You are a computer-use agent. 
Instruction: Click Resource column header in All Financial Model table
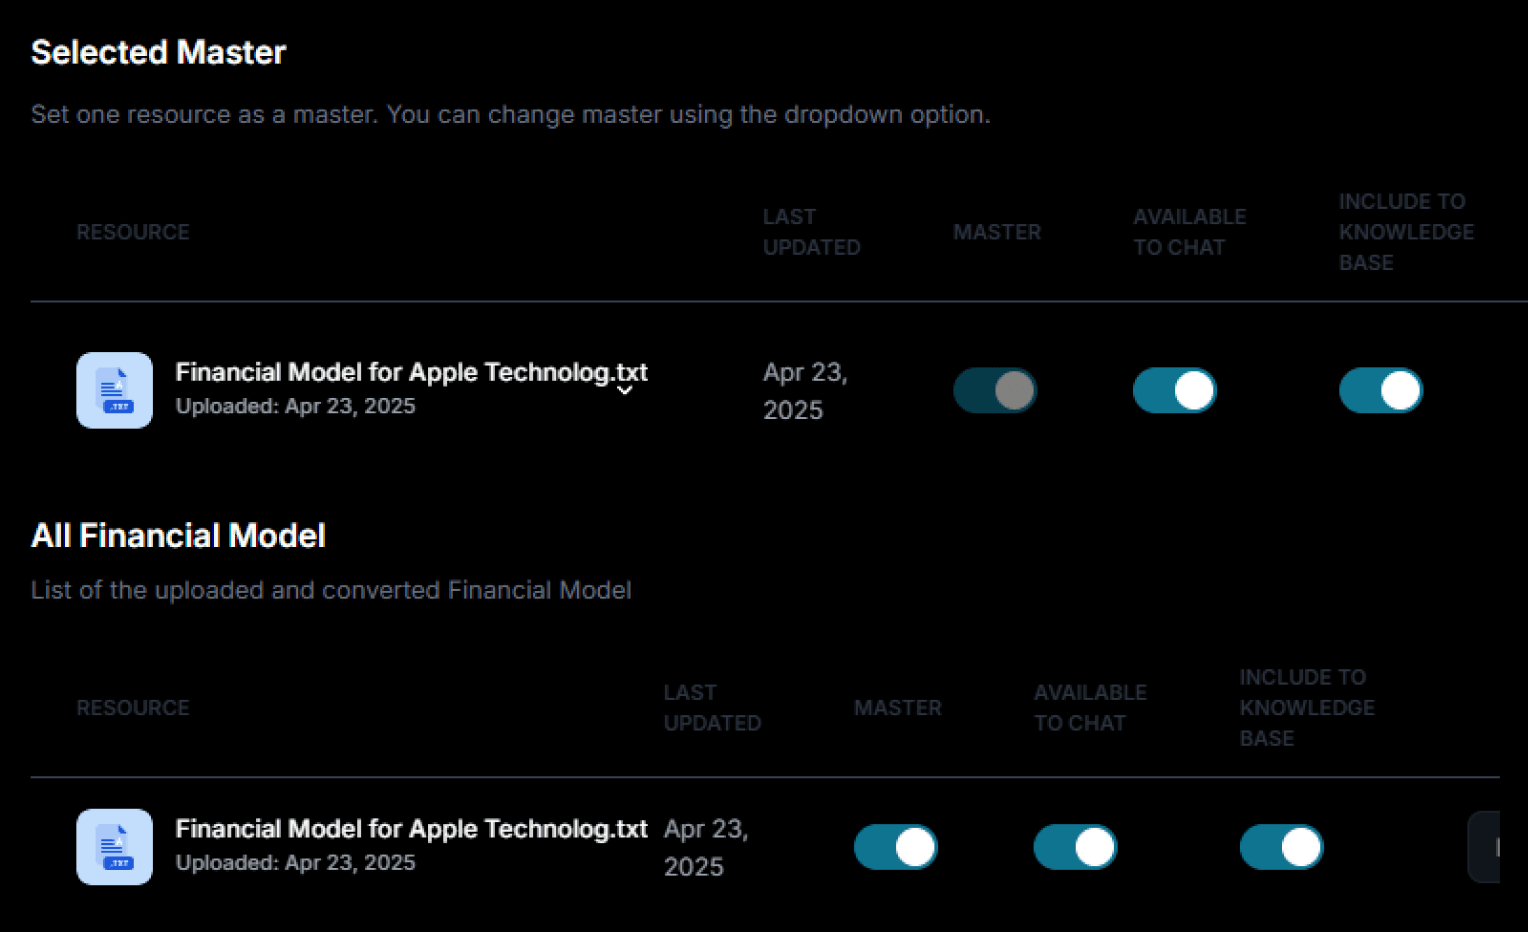pyautogui.click(x=133, y=708)
